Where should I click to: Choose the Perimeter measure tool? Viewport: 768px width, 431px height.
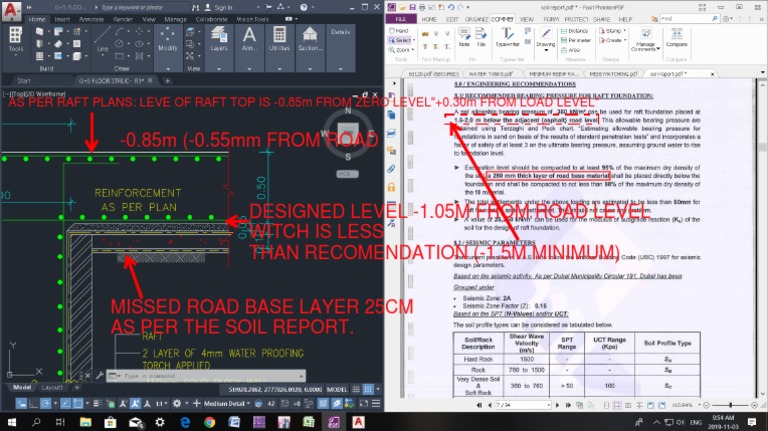tap(576, 40)
